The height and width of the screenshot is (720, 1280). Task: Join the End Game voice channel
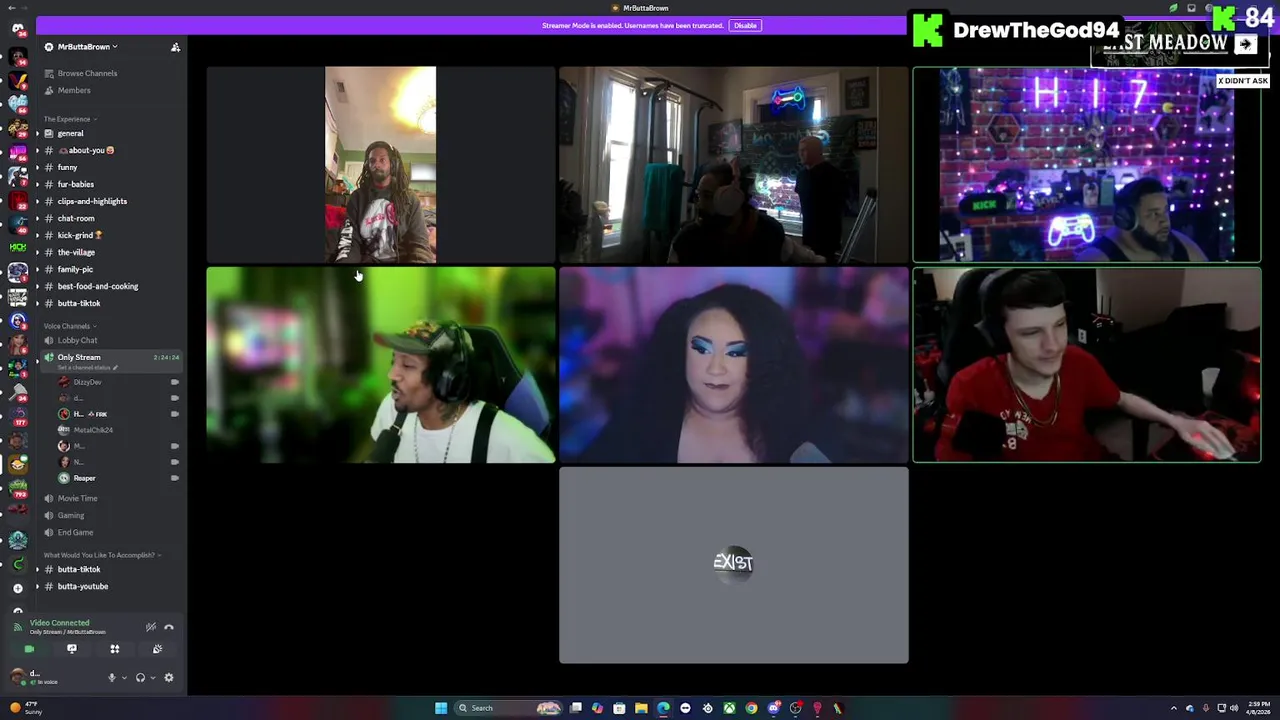click(75, 532)
